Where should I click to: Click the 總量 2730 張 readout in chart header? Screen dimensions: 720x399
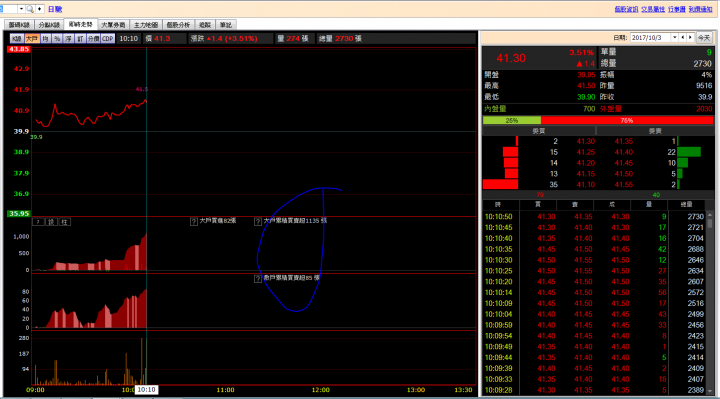coord(340,39)
